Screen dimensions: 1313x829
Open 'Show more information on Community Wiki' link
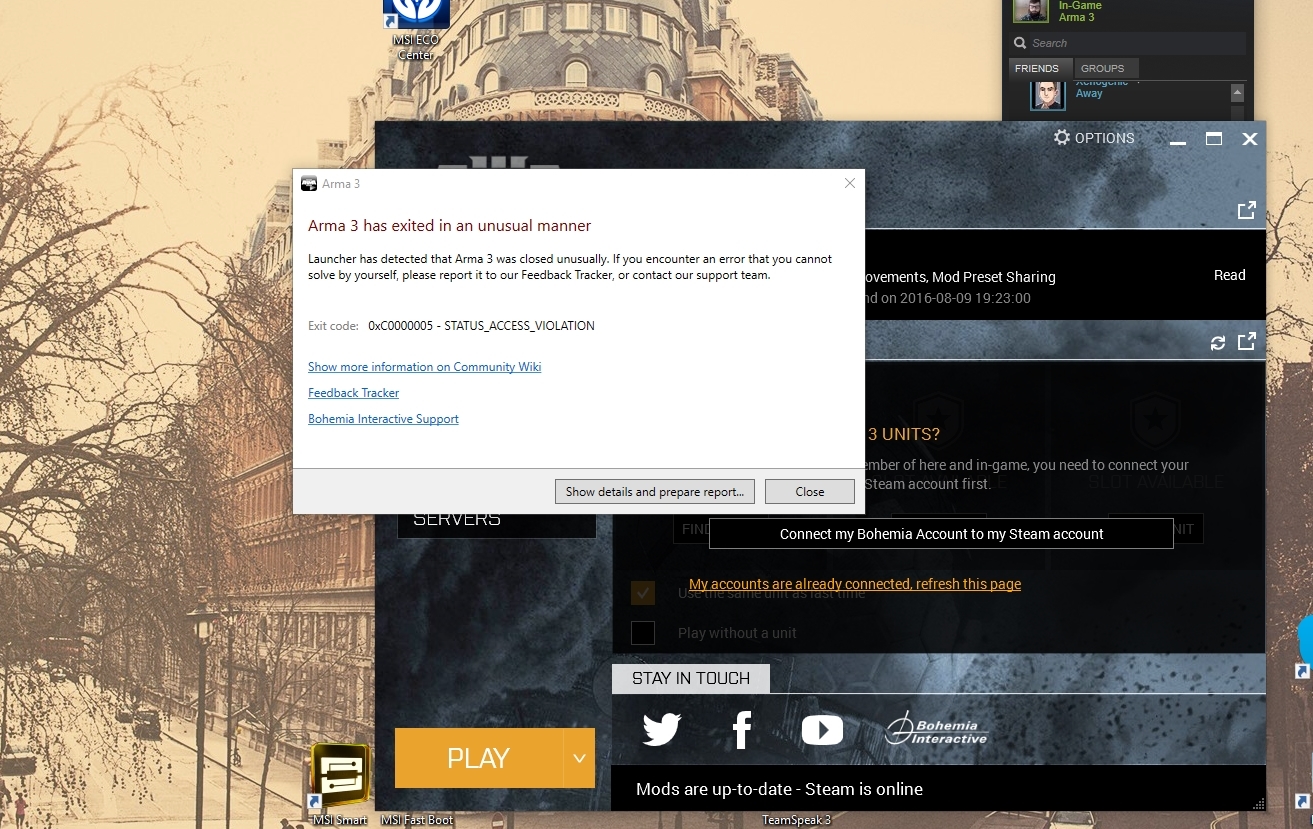click(424, 367)
